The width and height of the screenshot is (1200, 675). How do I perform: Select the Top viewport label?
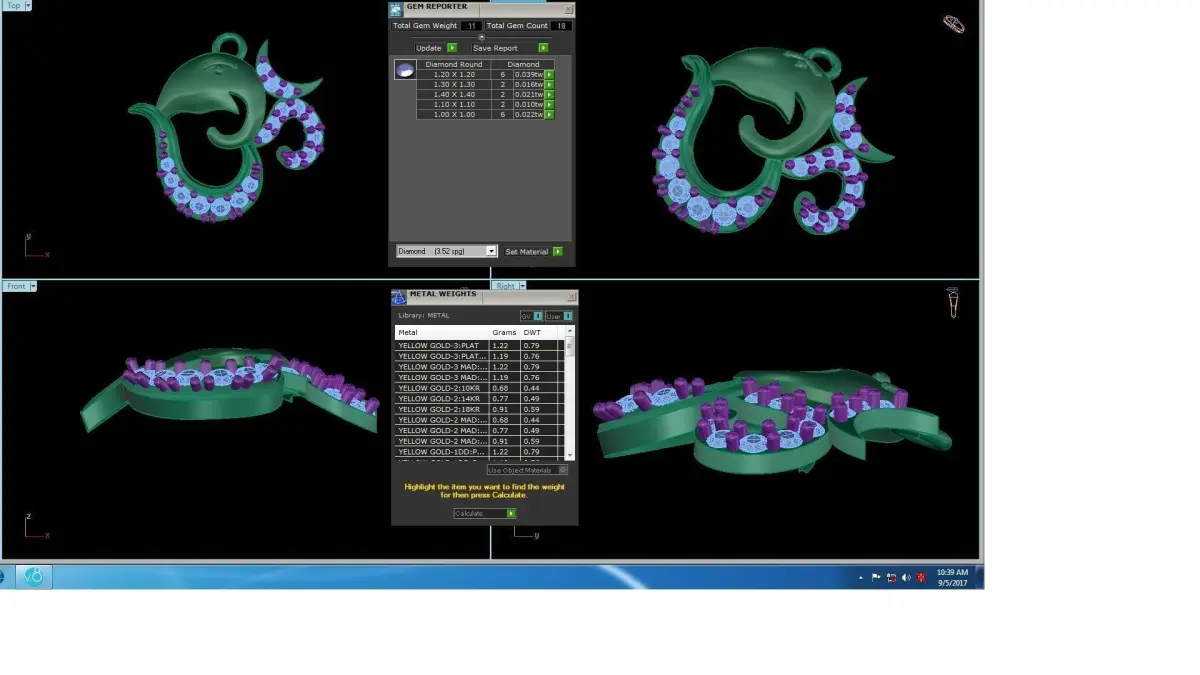pyautogui.click(x=13, y=5)
